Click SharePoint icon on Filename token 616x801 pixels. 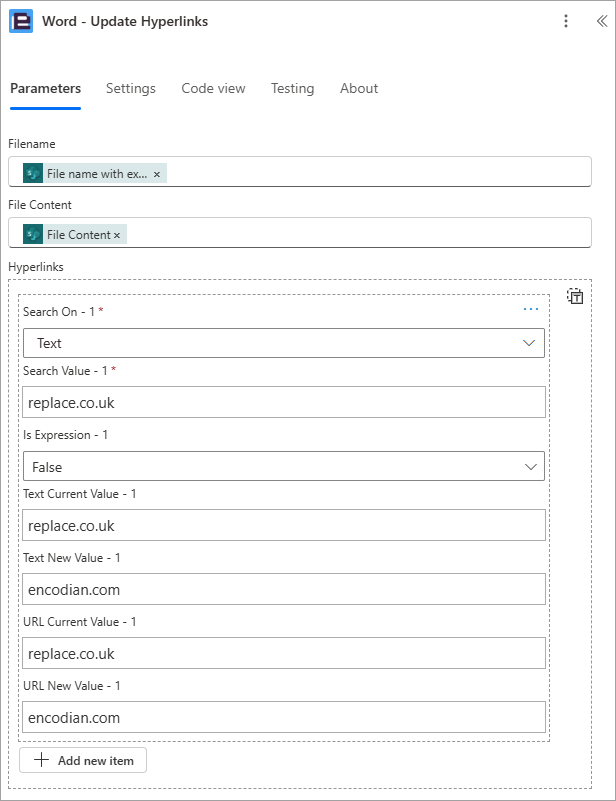click(33, 173)
